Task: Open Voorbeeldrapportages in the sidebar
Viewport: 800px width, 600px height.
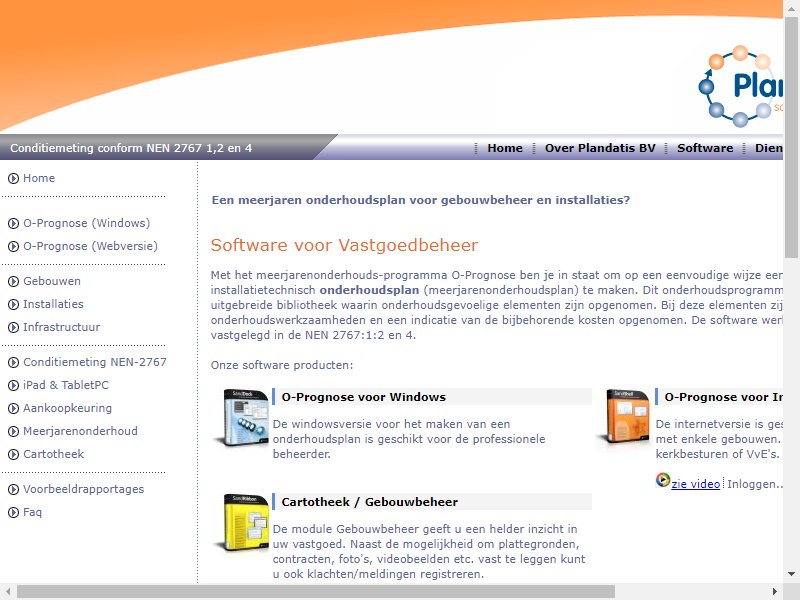Action: pos(84,489)
